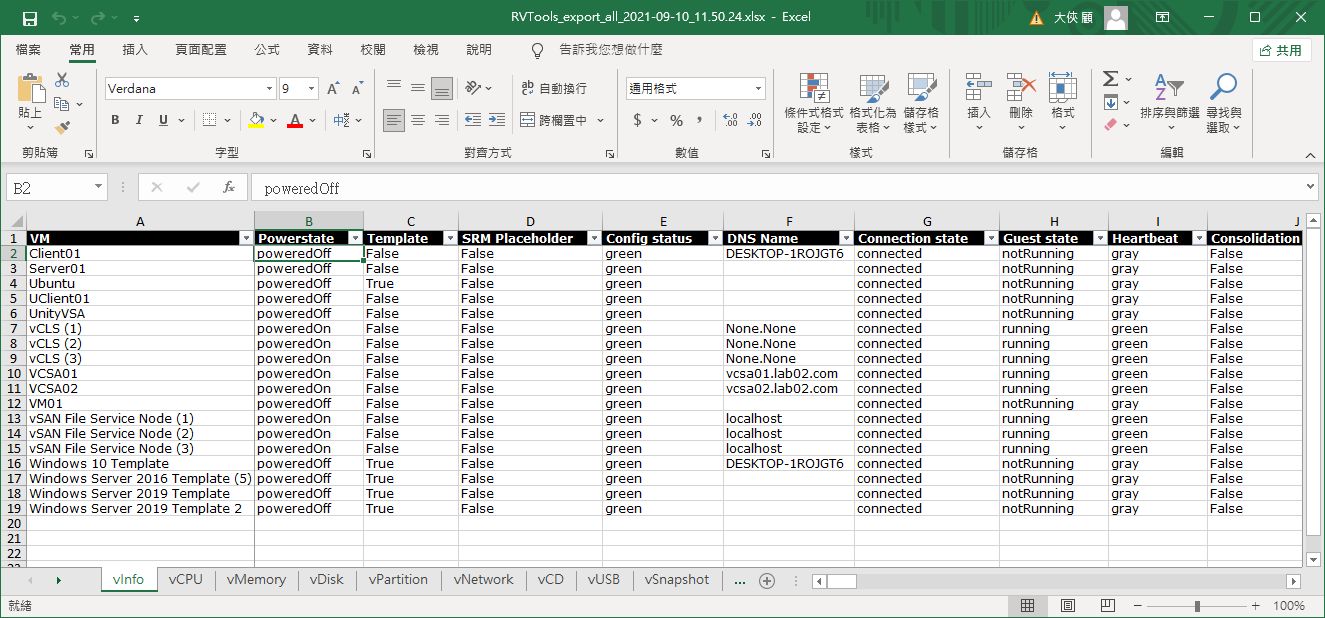
Task: Click the AutoSum sigma icon
Action: (x=1110, y=79)
